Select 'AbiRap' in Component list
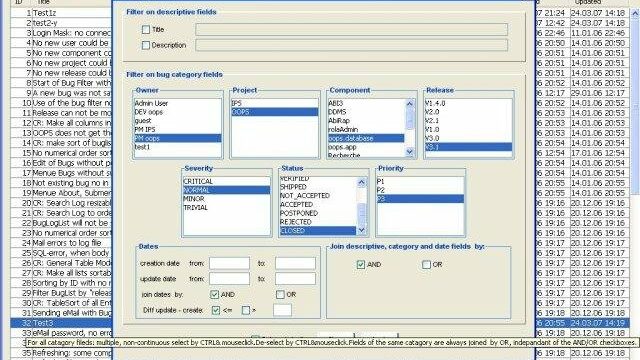This screenshot has height=360, width=640. tap(366, 121)
